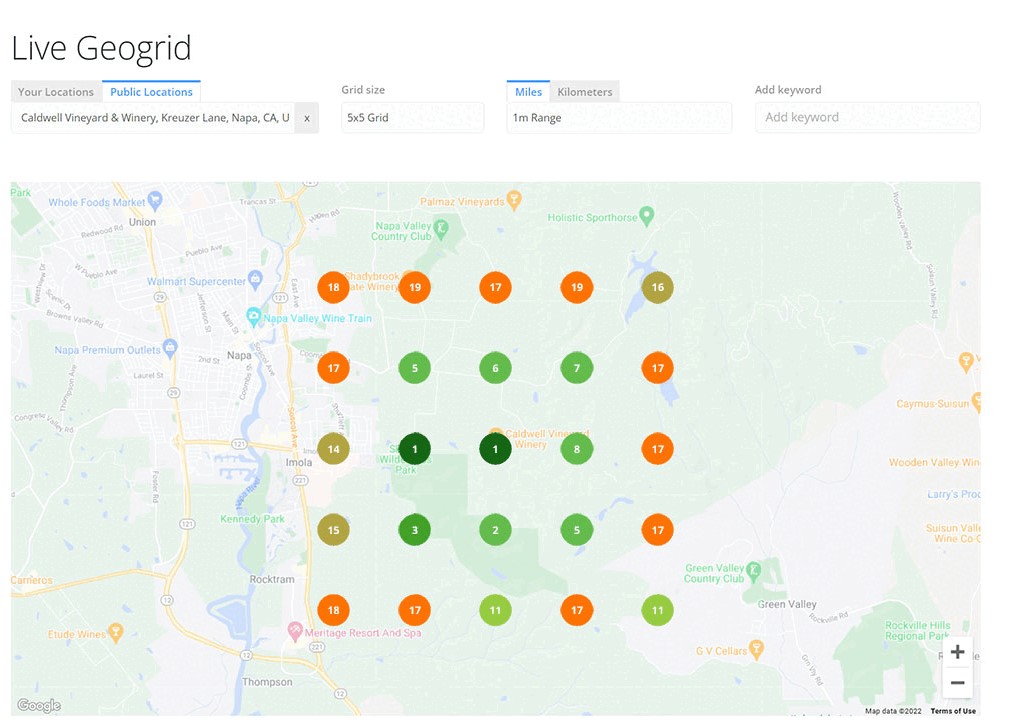This screenshot has height=721, width=1012.
Task: Open the Terms of Use link
Action: [x=953, y=711]
